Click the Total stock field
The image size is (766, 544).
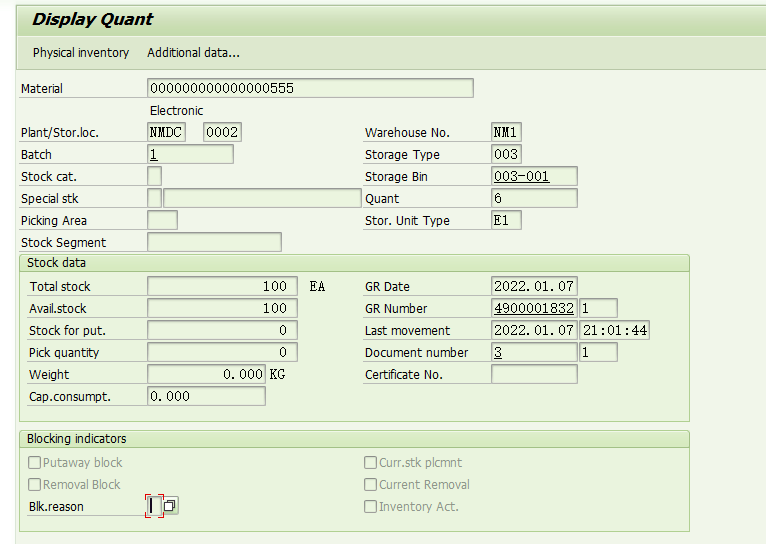pos(222,286)
